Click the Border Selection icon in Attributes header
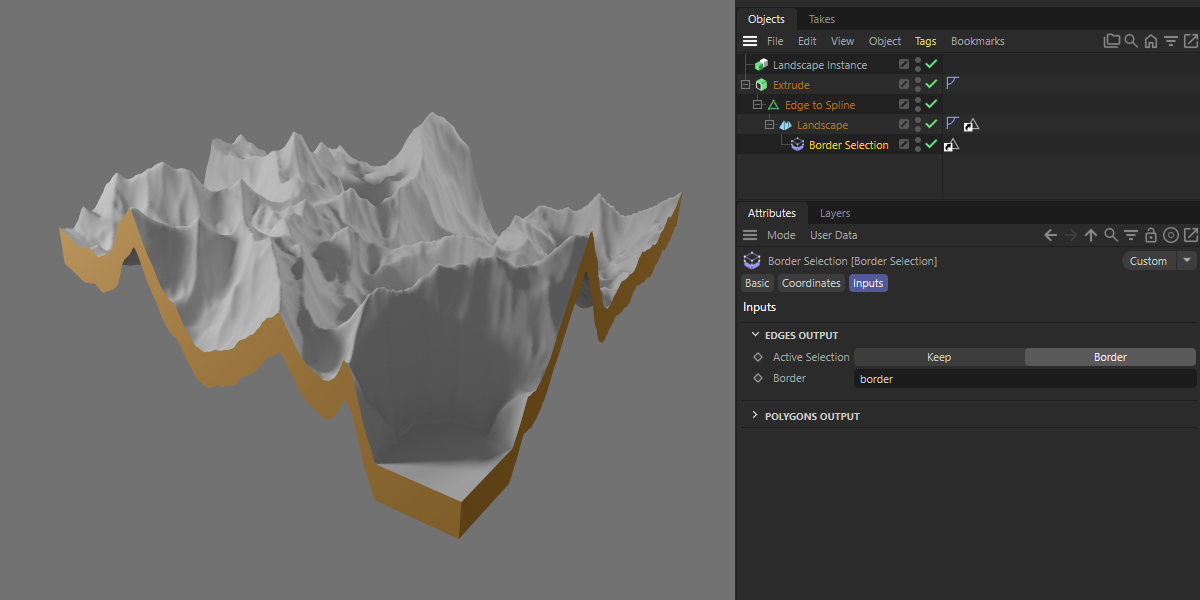The height and width of the screenshot is (600, 1200). pyautogui.click(x=752, y=261)
